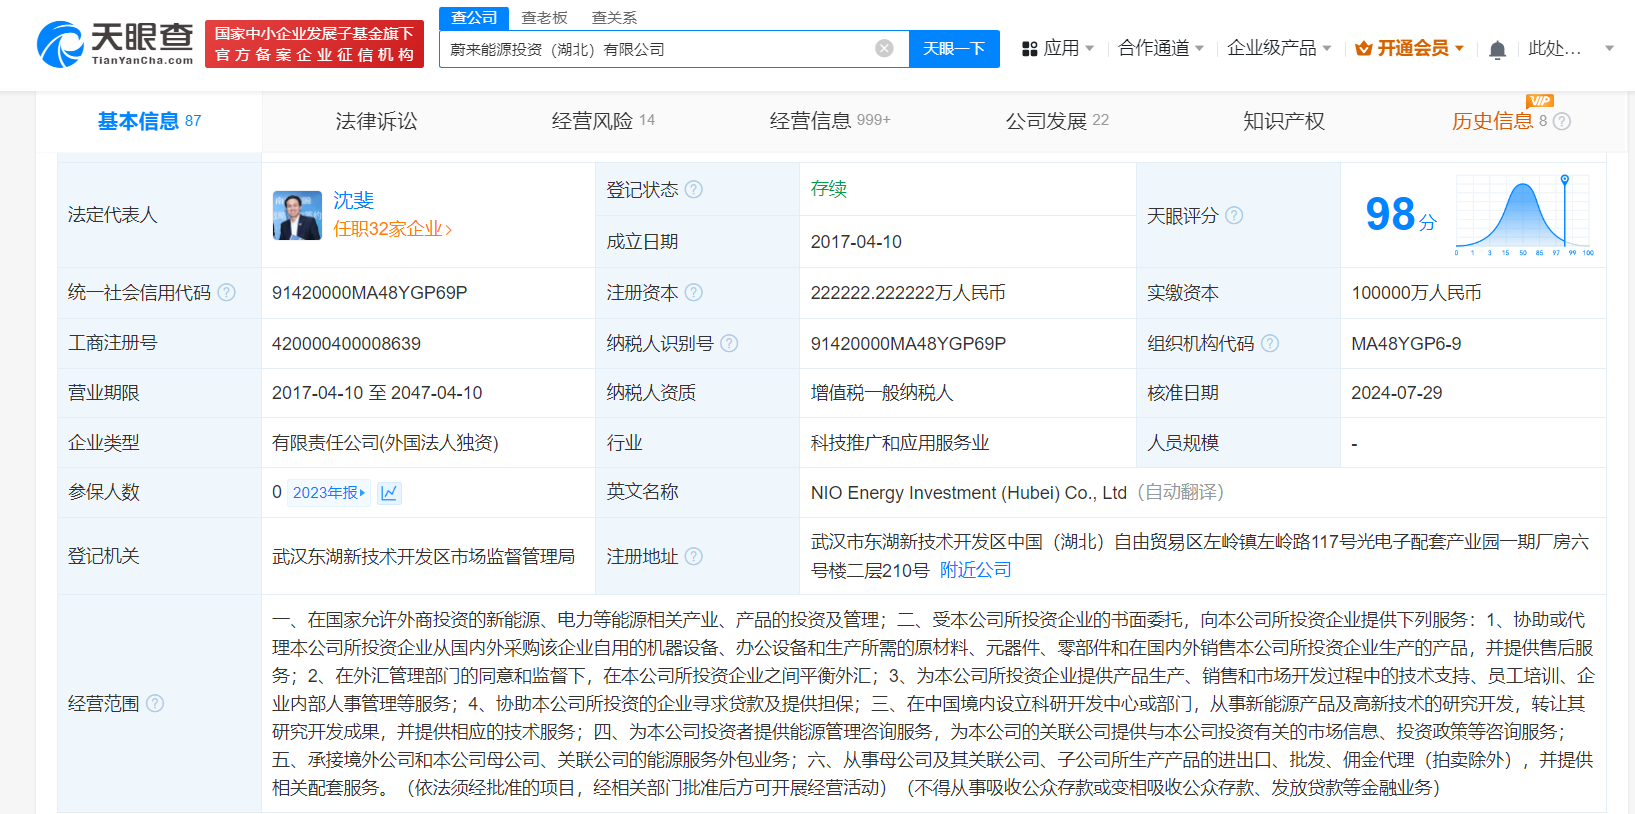Click help icon next to 统一社会信用代码
Screen dimensions: 1635x814
[227, 292]
